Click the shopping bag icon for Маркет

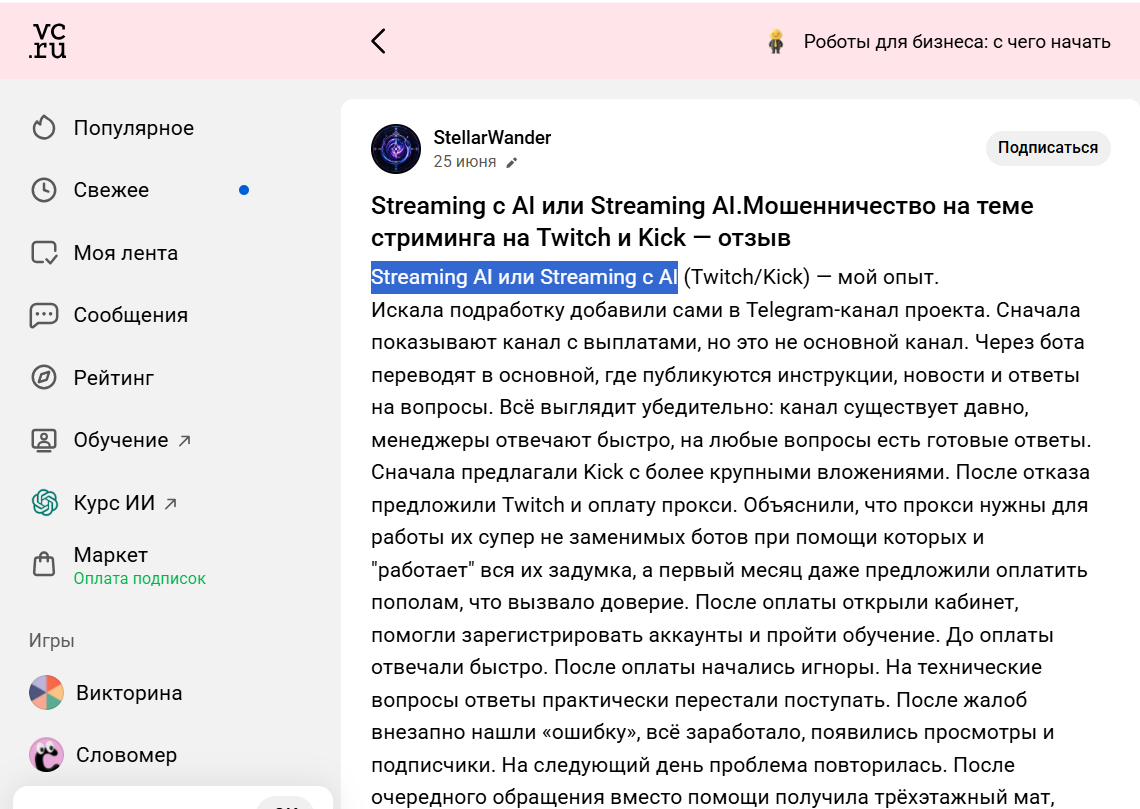tap(44, 565)
